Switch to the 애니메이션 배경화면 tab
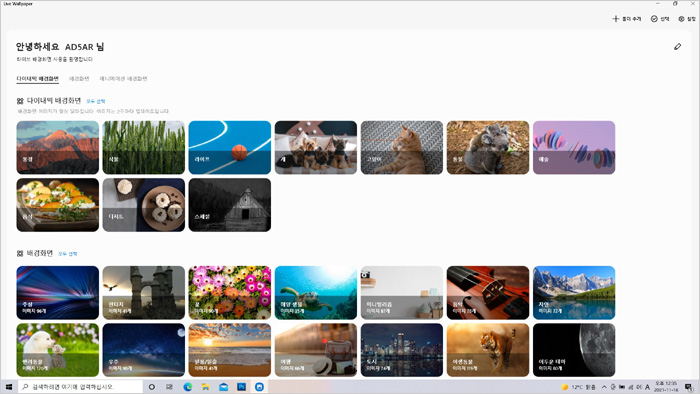Screen dimensions: 700x394 click(123, 79)
